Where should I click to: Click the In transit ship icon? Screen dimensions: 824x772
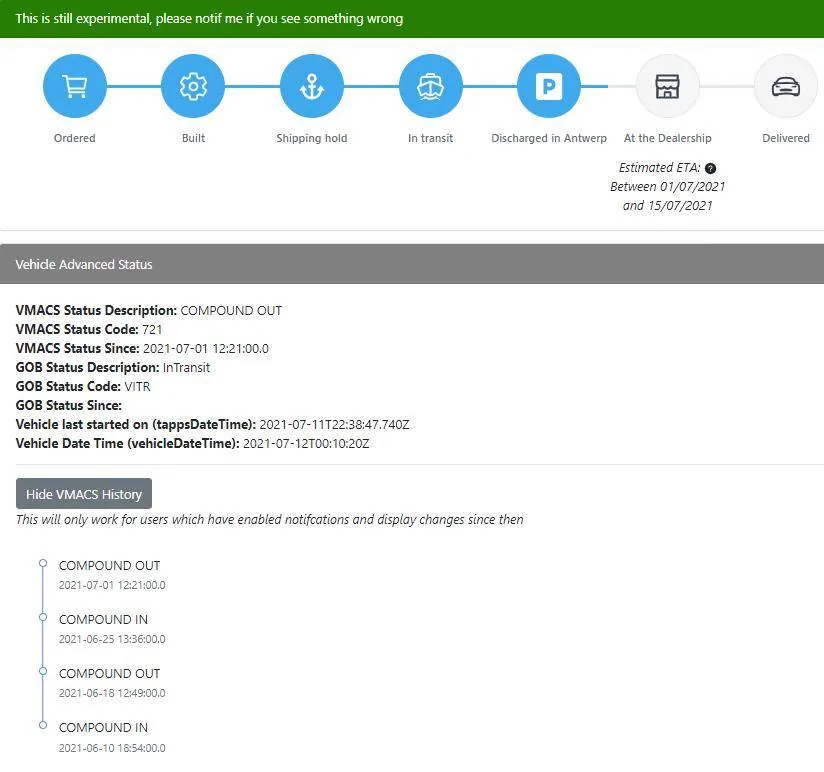(430, 86)
